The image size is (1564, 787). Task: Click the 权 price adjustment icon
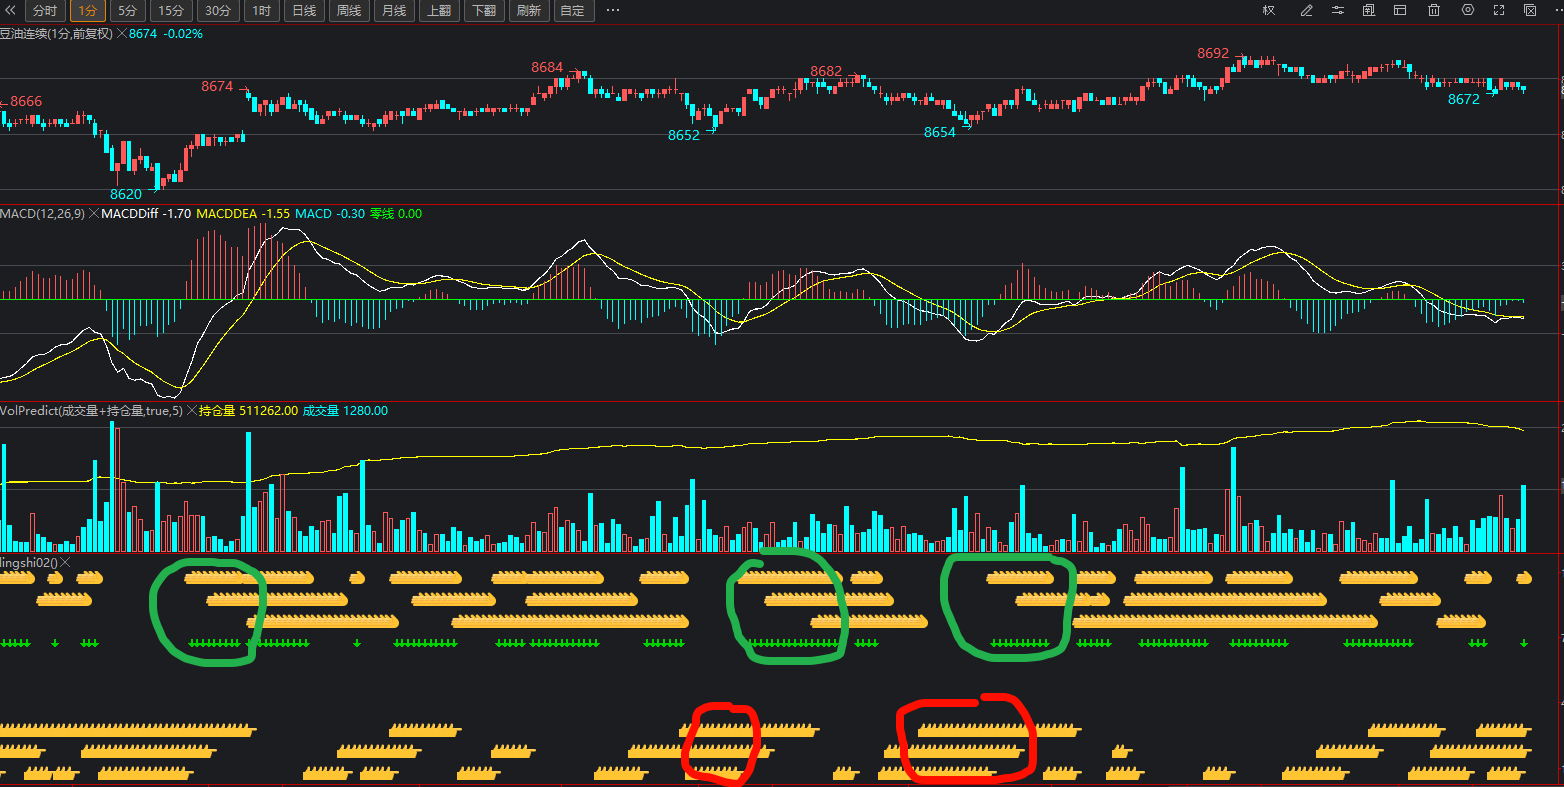1269,11
